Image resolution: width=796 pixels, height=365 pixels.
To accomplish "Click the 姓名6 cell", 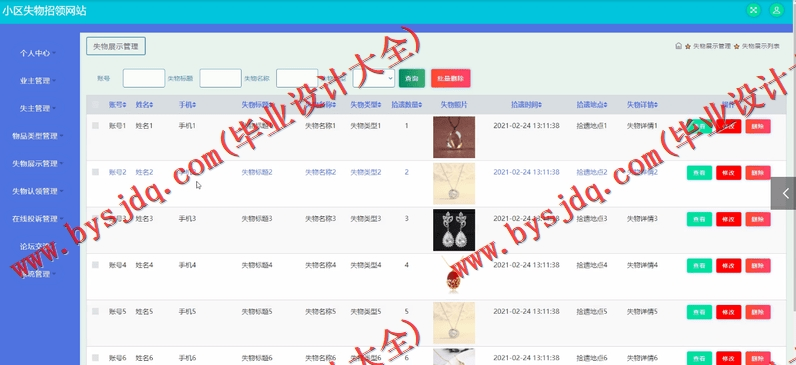I will point(144,358).
